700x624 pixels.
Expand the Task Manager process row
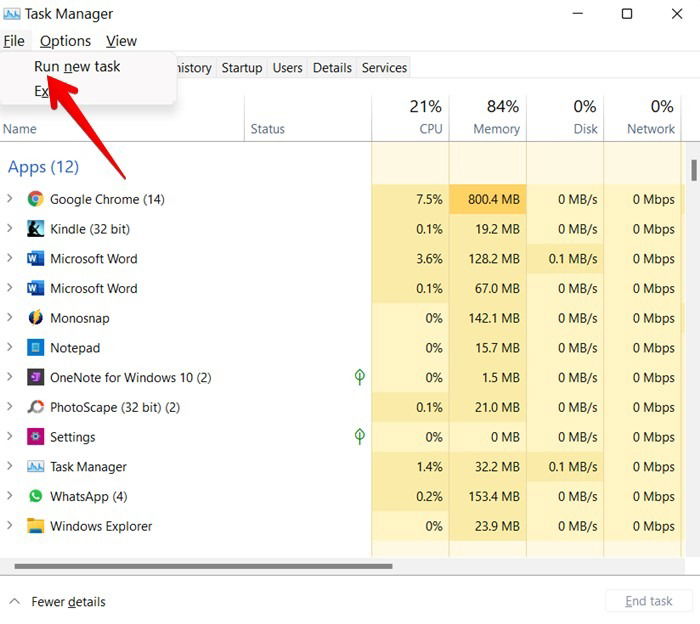[x=9, y=466]
